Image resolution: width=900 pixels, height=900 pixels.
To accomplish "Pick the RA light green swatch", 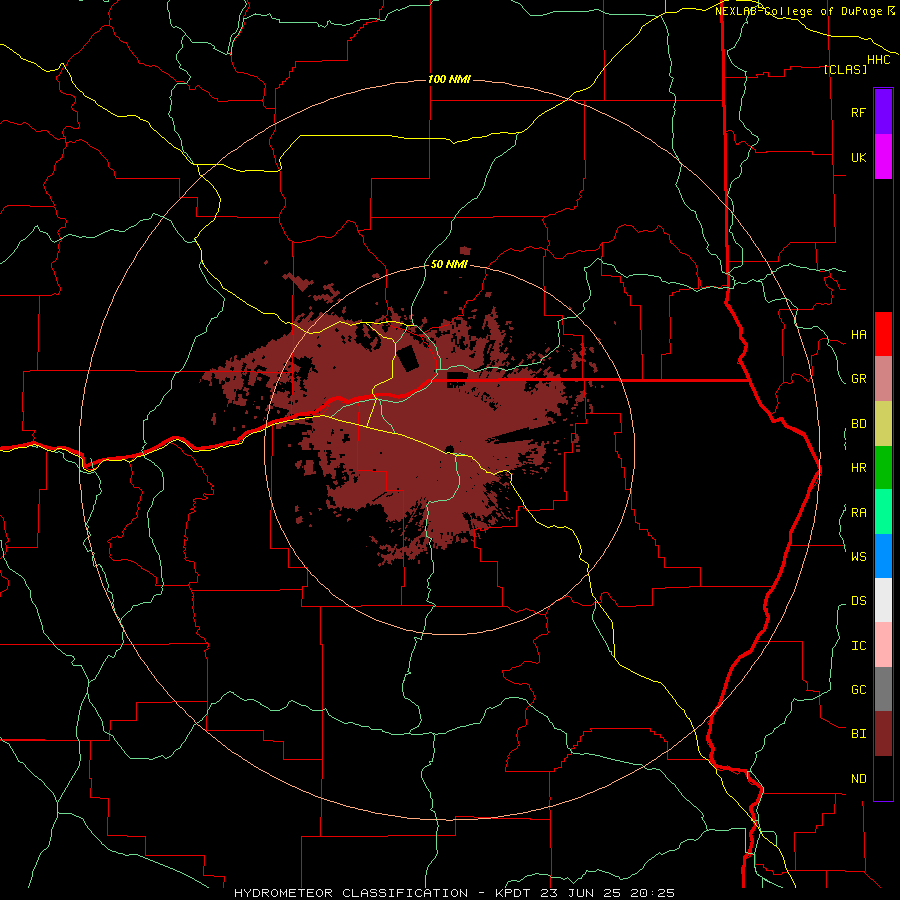I will [x=883, y=512].
